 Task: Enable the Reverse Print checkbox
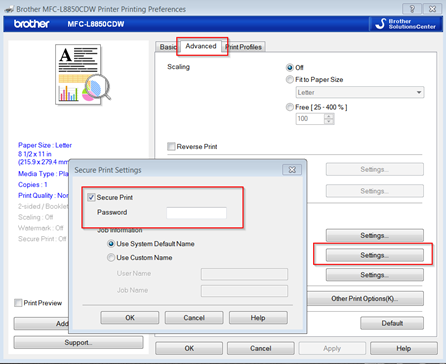pyautogui.click(x=171, y=146)
